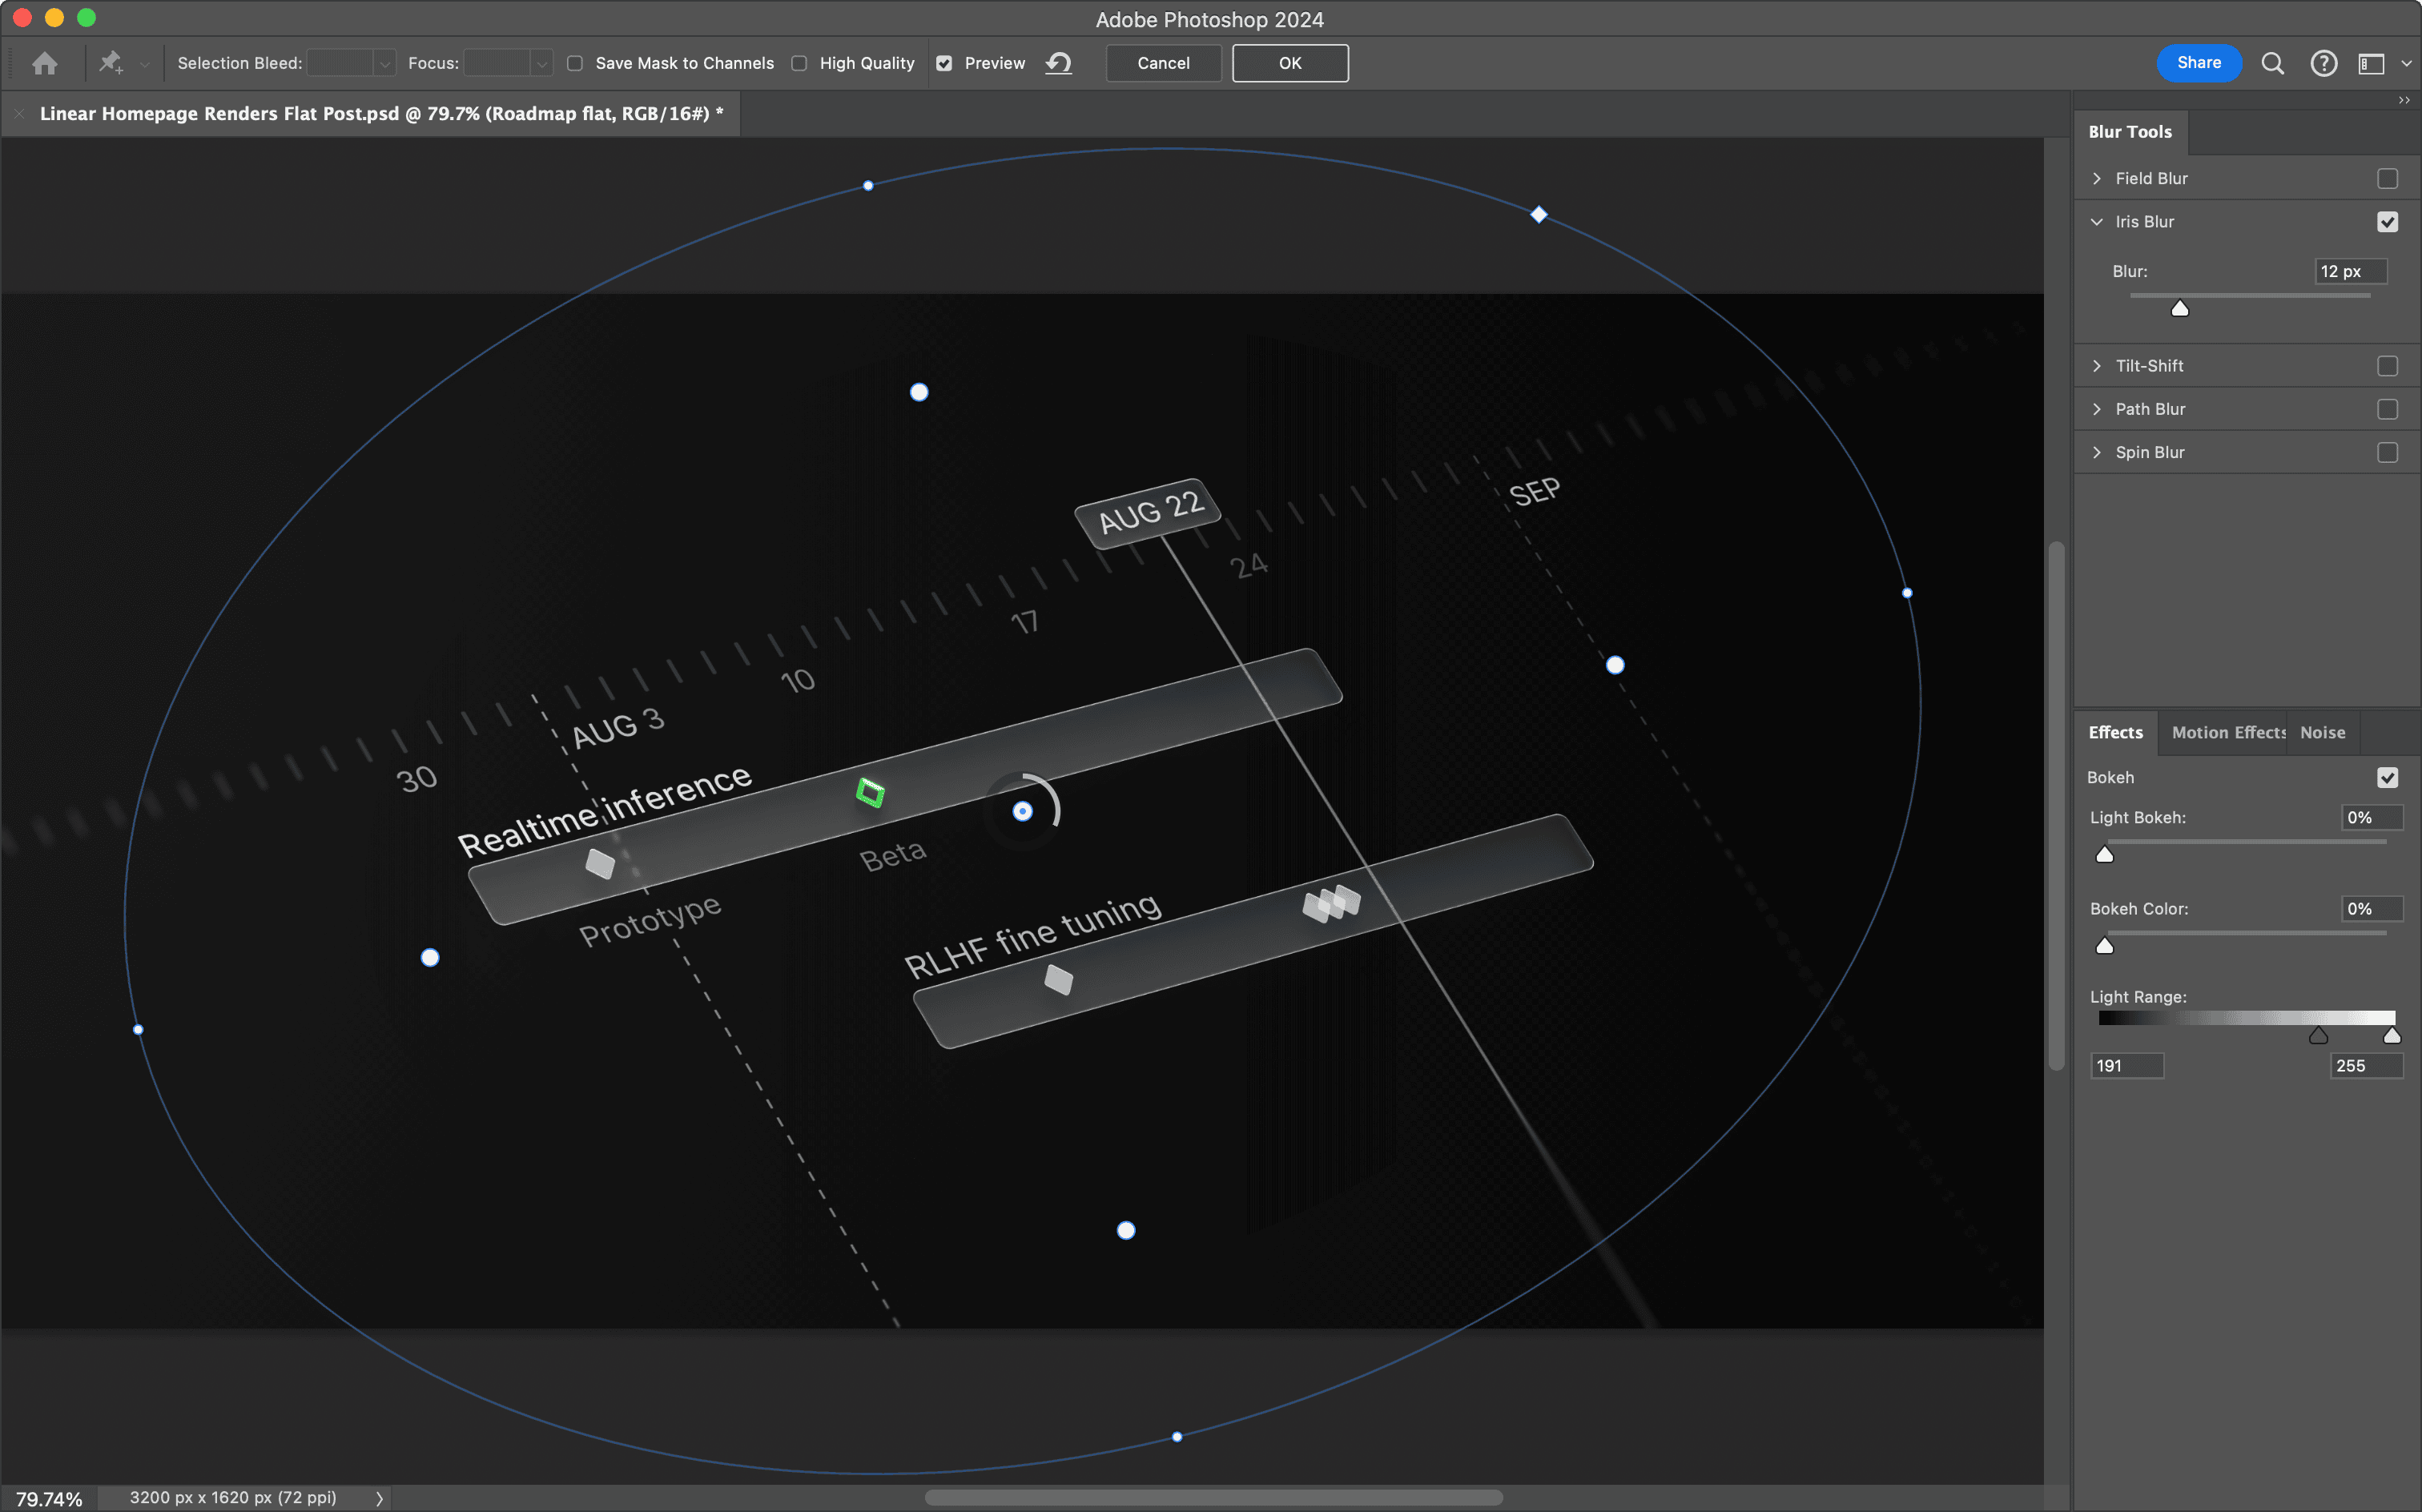
Task: Select the iris blur pin on the canvas
Action: pos(1022,810)
